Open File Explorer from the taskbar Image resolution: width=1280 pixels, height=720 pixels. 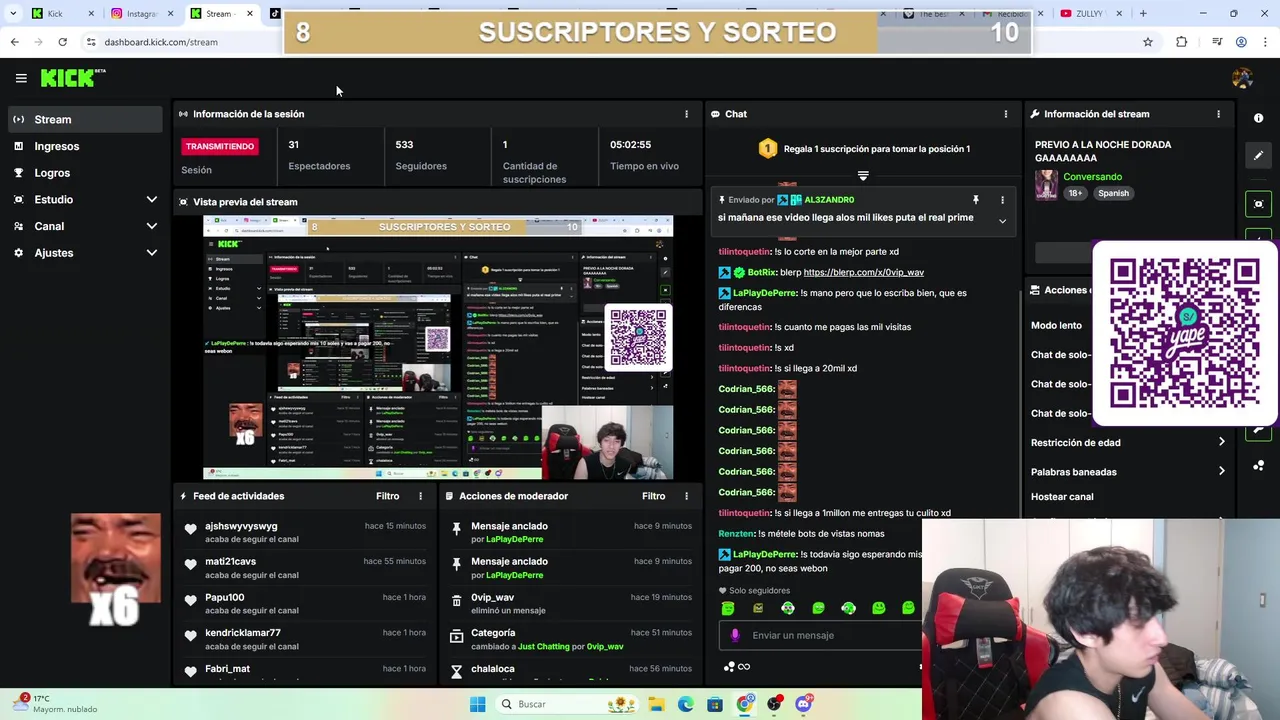click(x=656, y=704)
